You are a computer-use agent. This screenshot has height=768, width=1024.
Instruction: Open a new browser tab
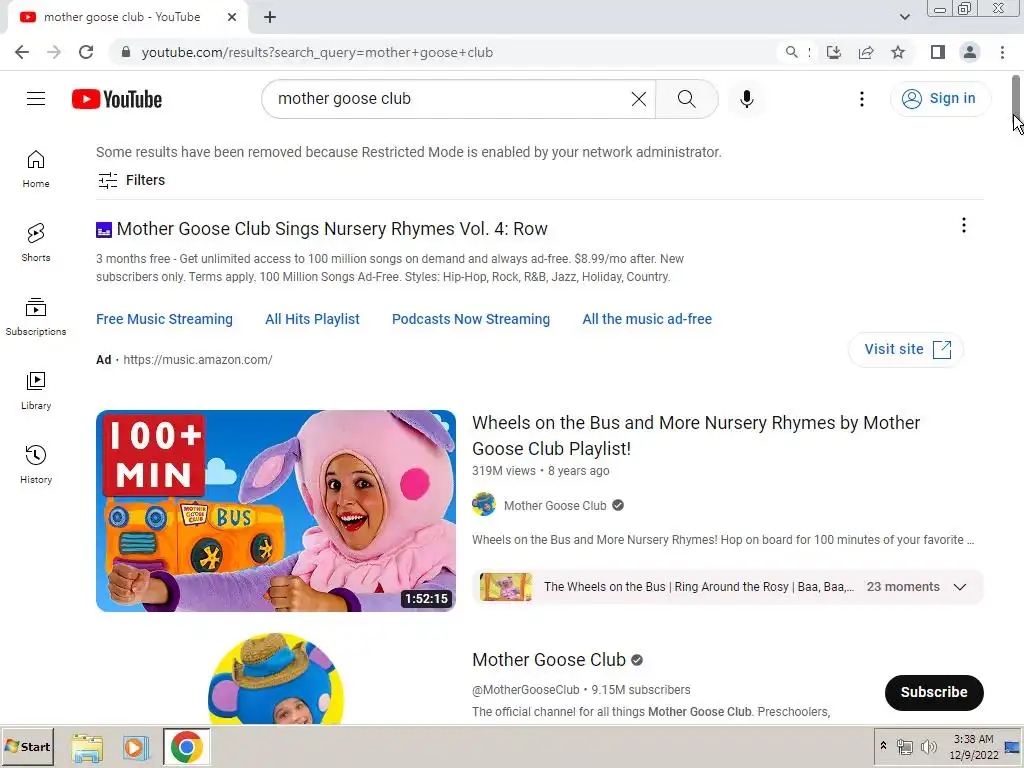tap(270, 17)
